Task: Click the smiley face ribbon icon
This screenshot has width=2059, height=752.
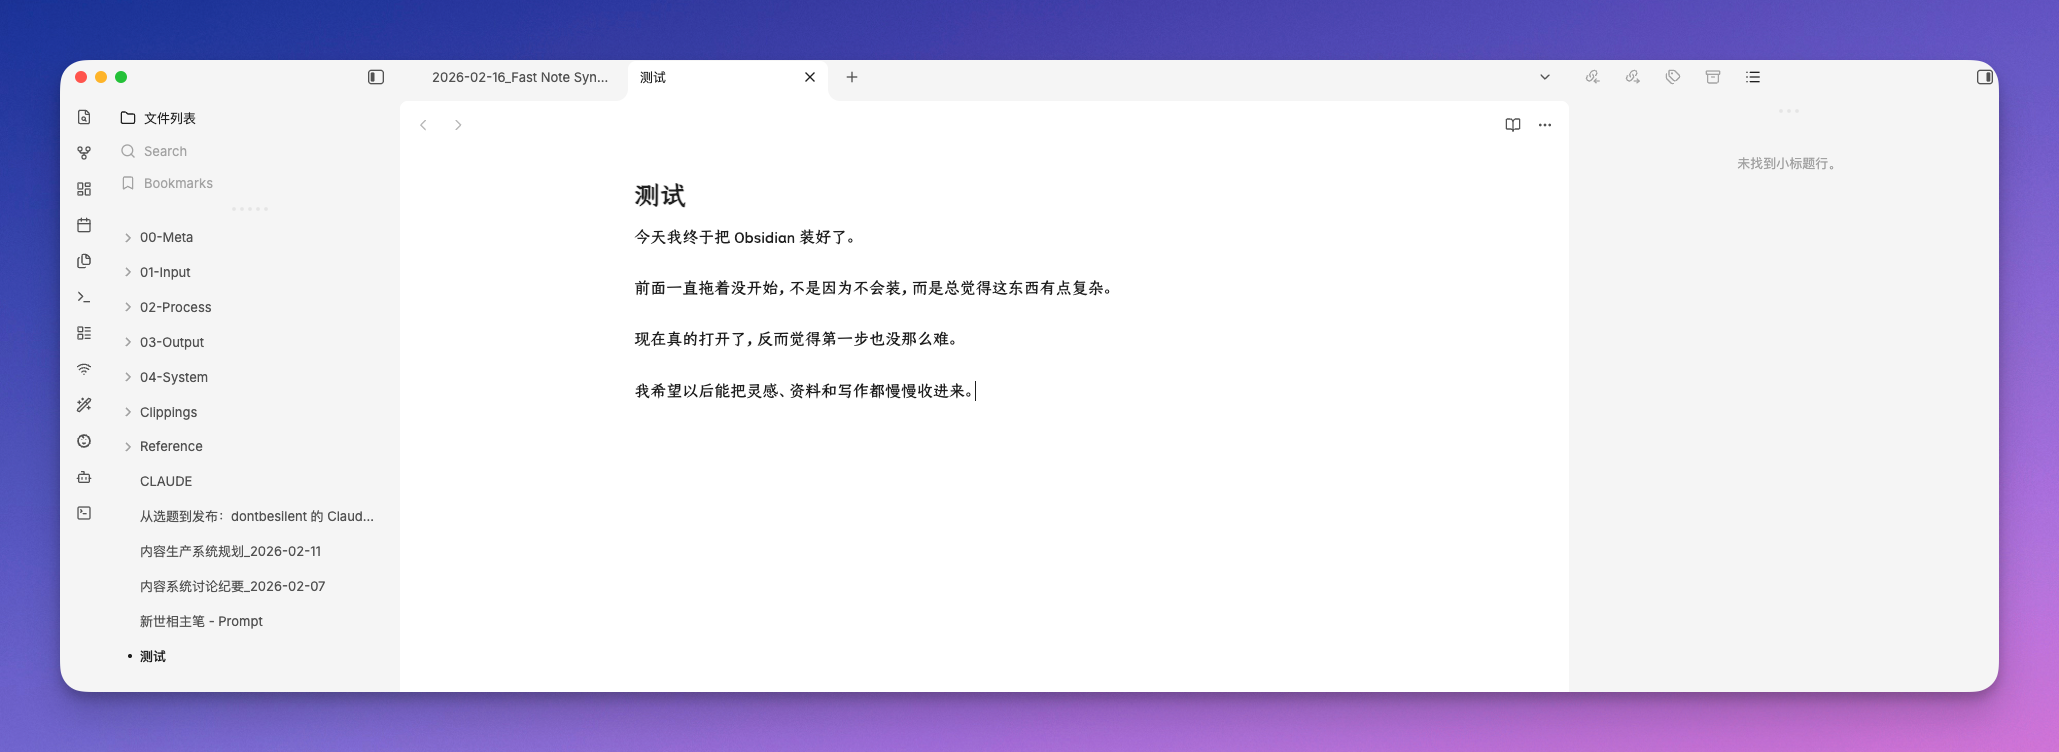Action: tap(84, 441)
